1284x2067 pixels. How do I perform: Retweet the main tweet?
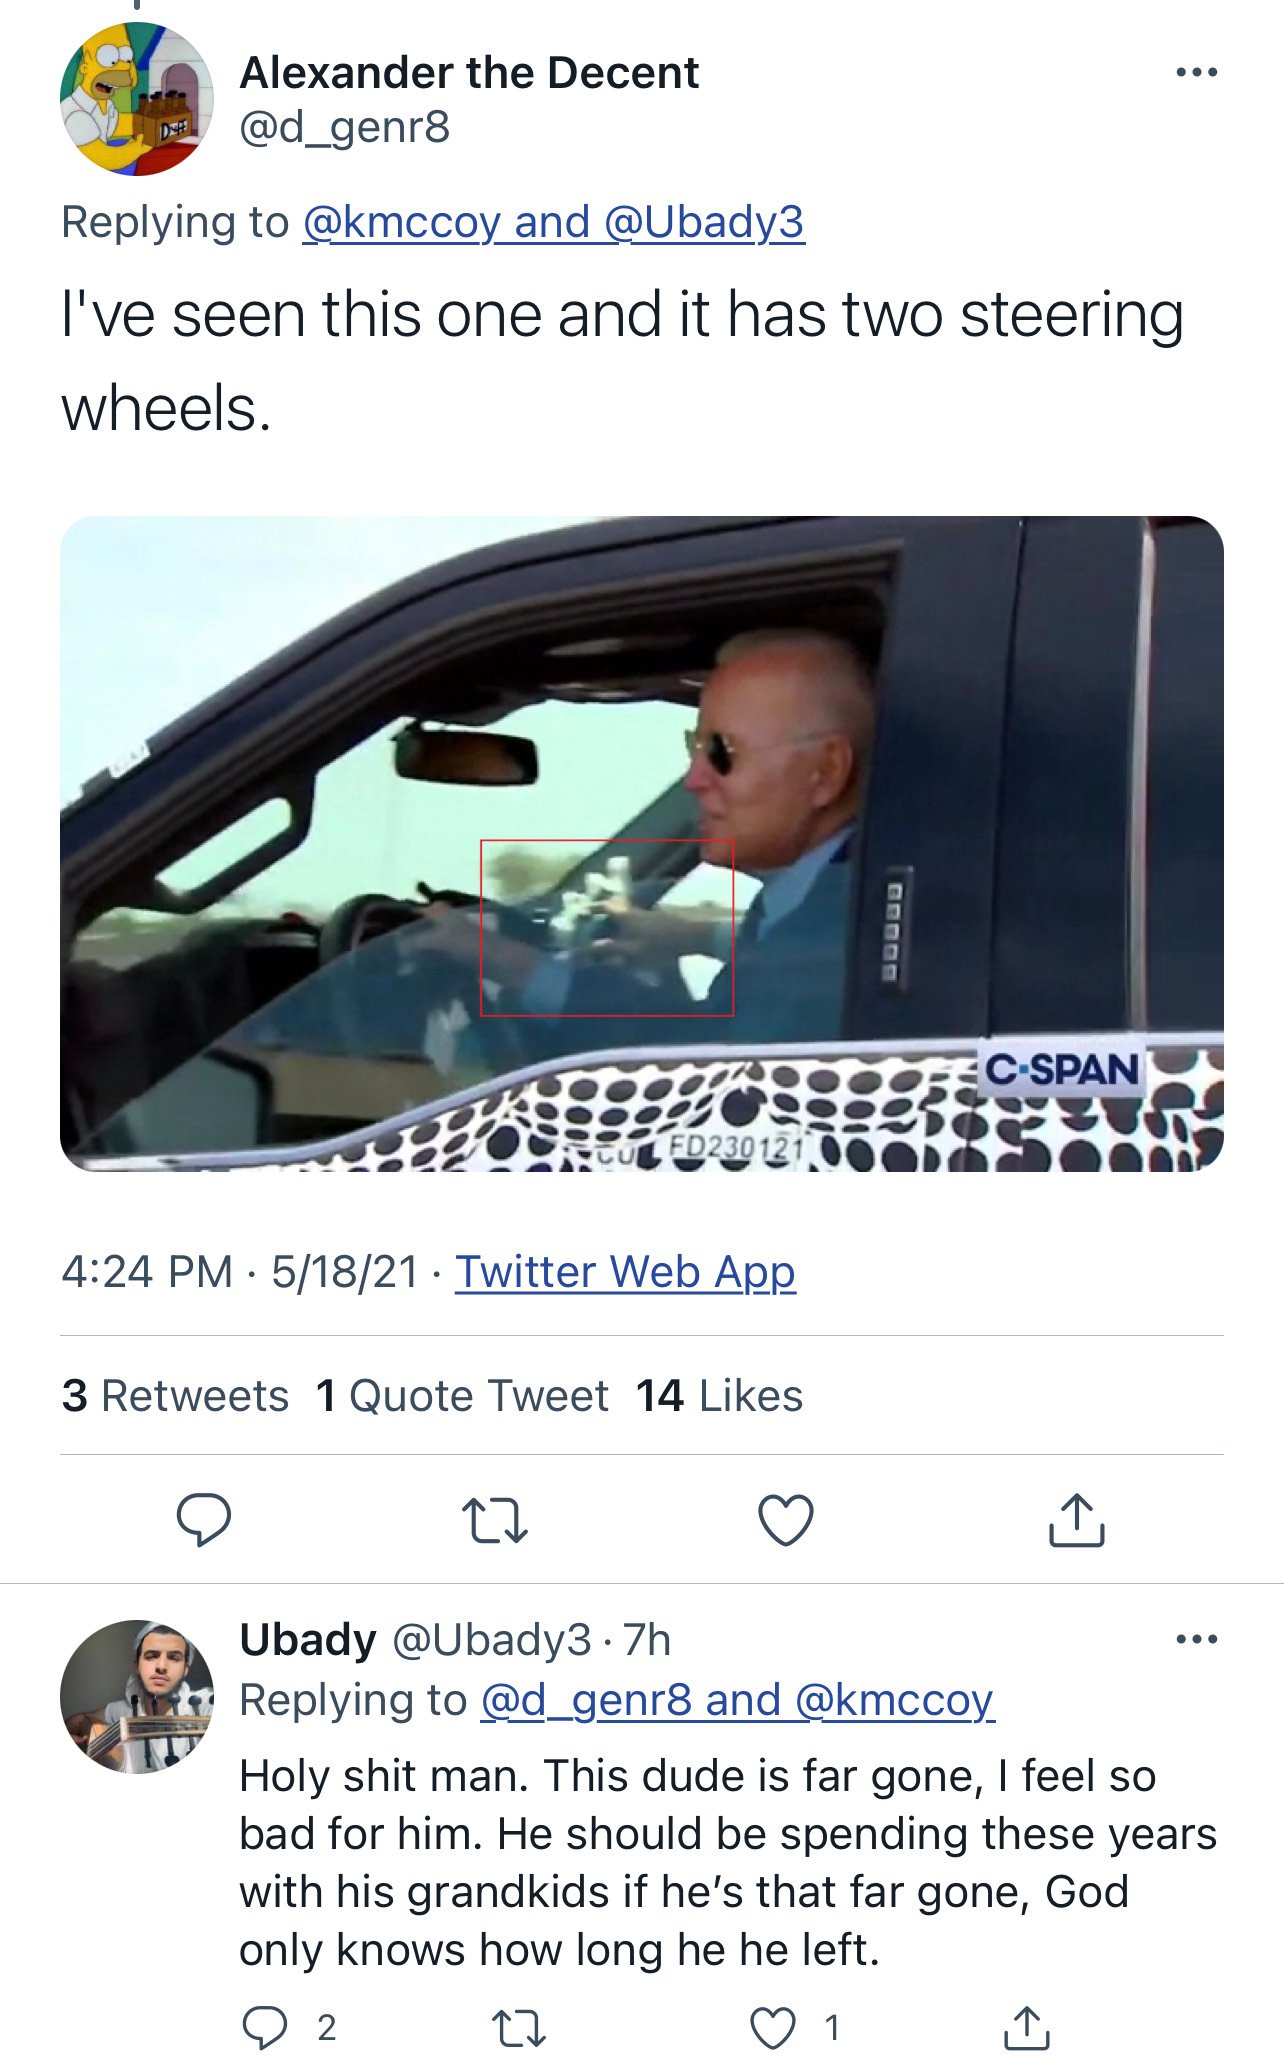coord(495,1520)
